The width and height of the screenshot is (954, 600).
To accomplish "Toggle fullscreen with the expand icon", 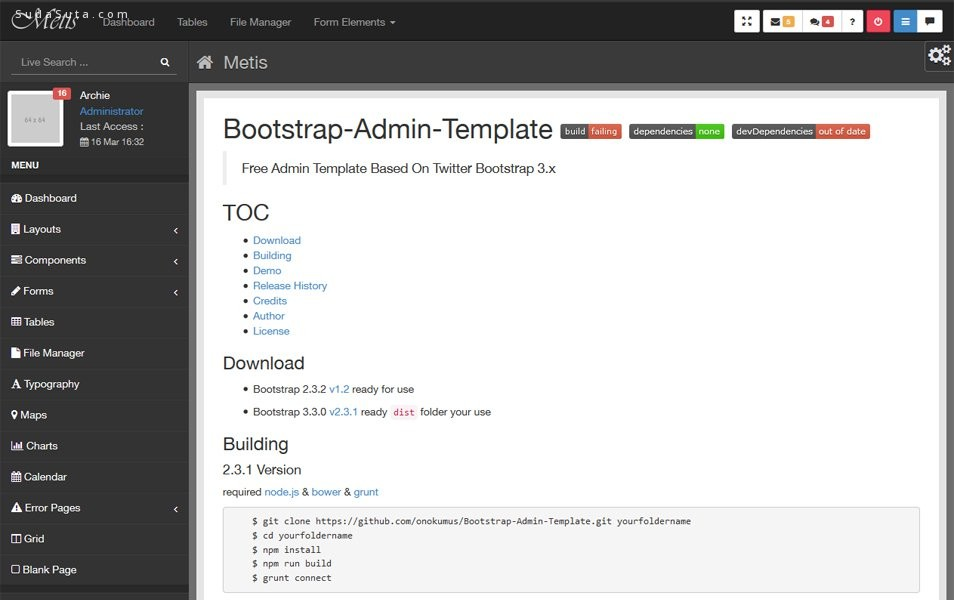I will click(x=747, y=22).
